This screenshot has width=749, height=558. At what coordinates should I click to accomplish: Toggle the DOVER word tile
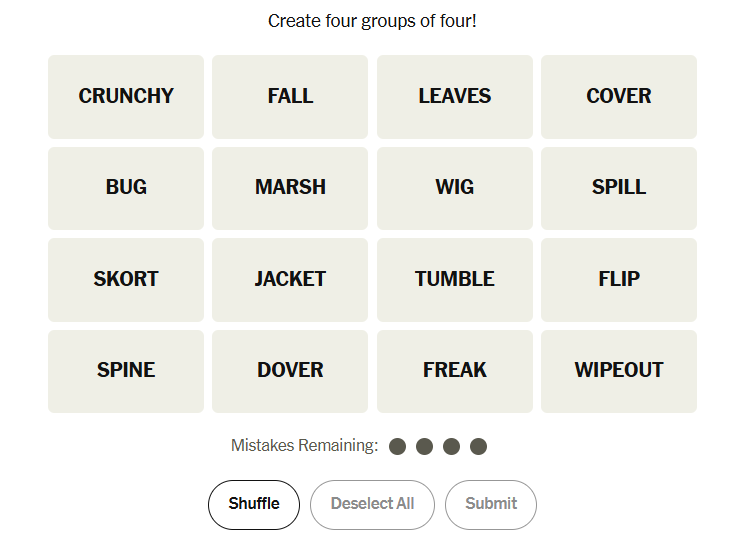pyautogui.click(x=290, y=371)
